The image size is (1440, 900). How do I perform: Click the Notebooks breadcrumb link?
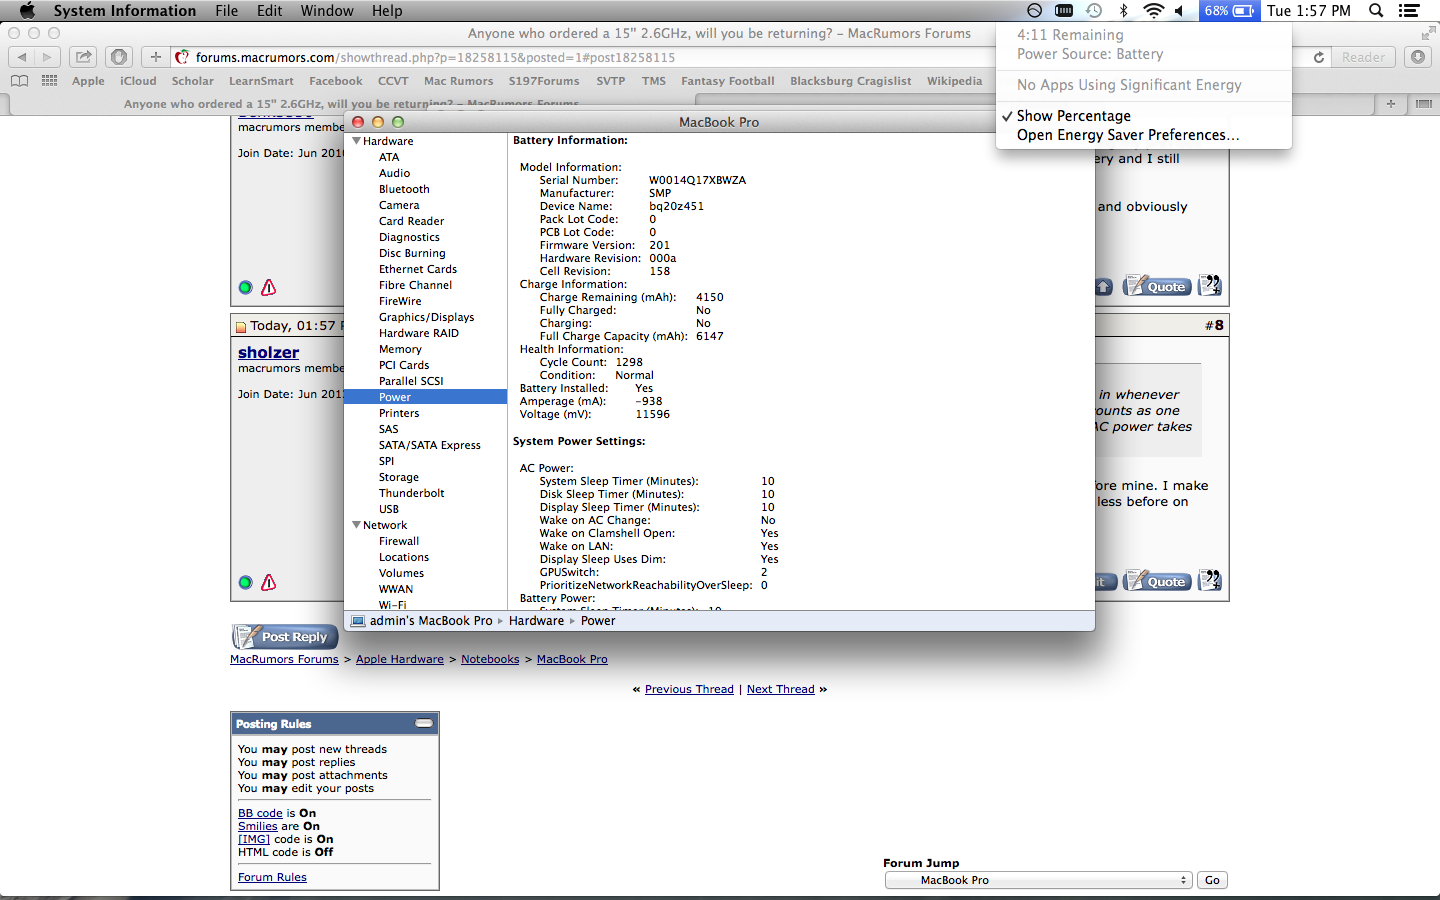pos(490,659)
